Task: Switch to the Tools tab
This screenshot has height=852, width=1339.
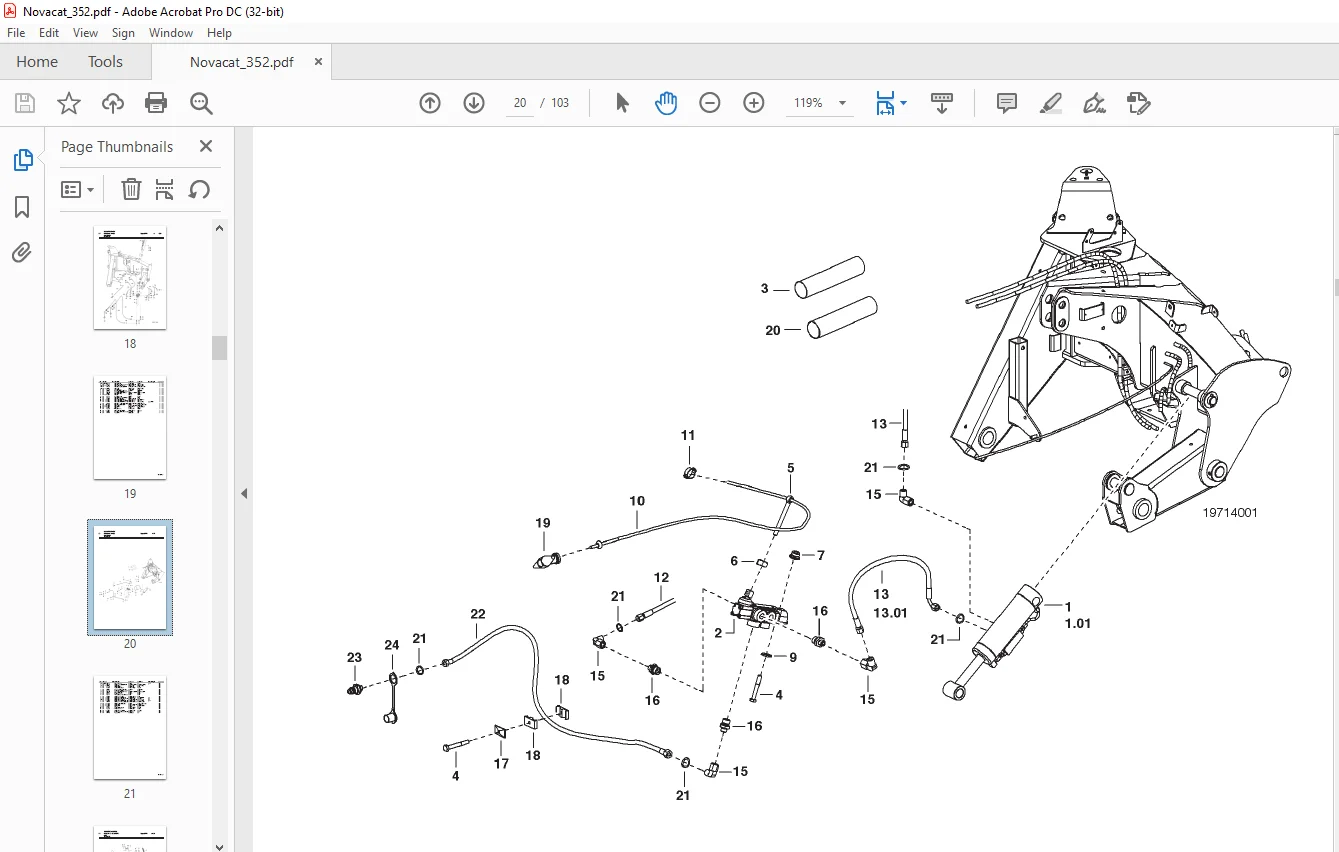Action: [x=105, y=61]
